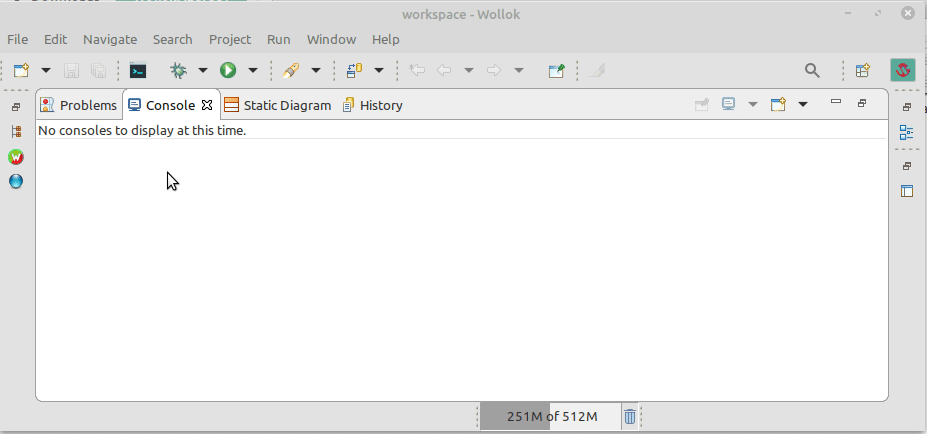Screen dimensions: 927x434
Task: Click the blue globe icon in left sidebar
Action: click(x=16, y=181)
